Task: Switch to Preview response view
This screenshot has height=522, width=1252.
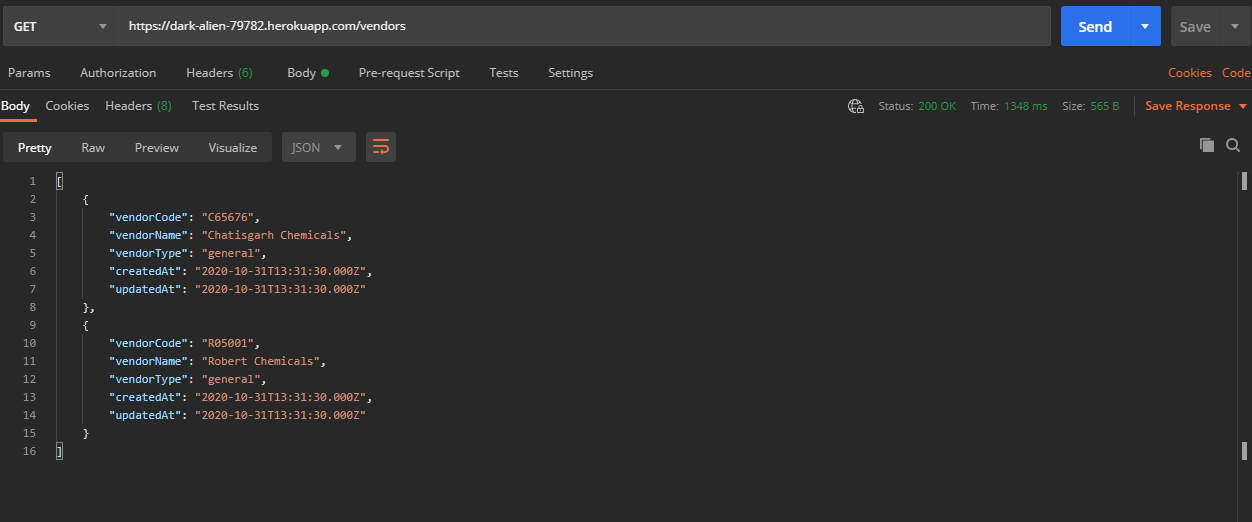Action: point(157,147)
